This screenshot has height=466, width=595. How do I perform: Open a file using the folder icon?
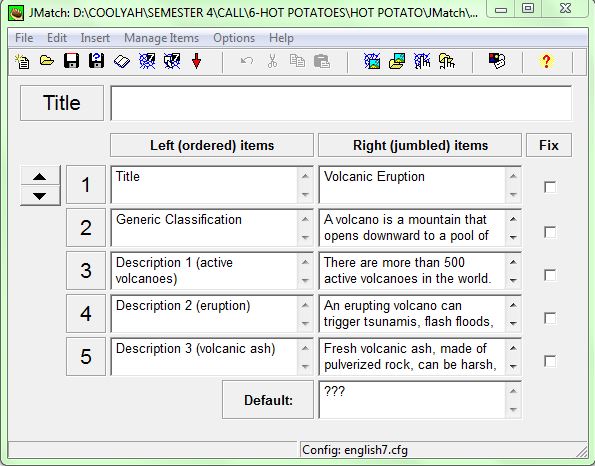point(47,61)
